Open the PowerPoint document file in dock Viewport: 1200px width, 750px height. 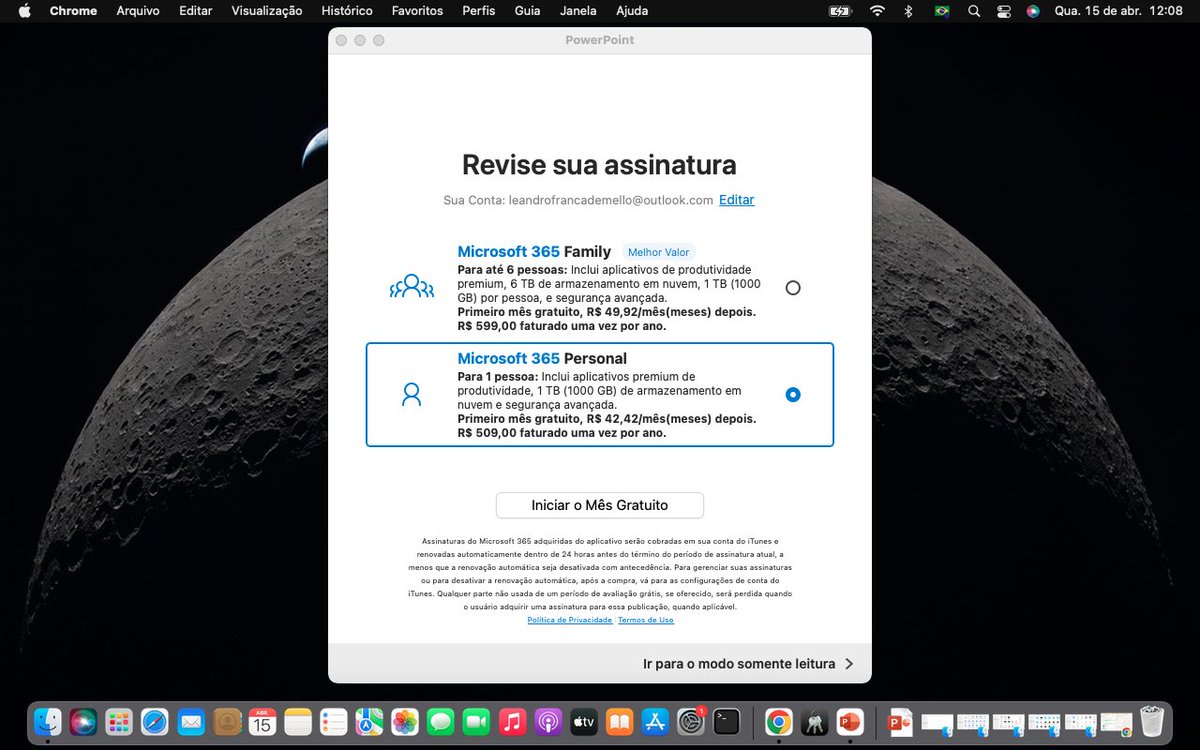[x=901, y=721]
